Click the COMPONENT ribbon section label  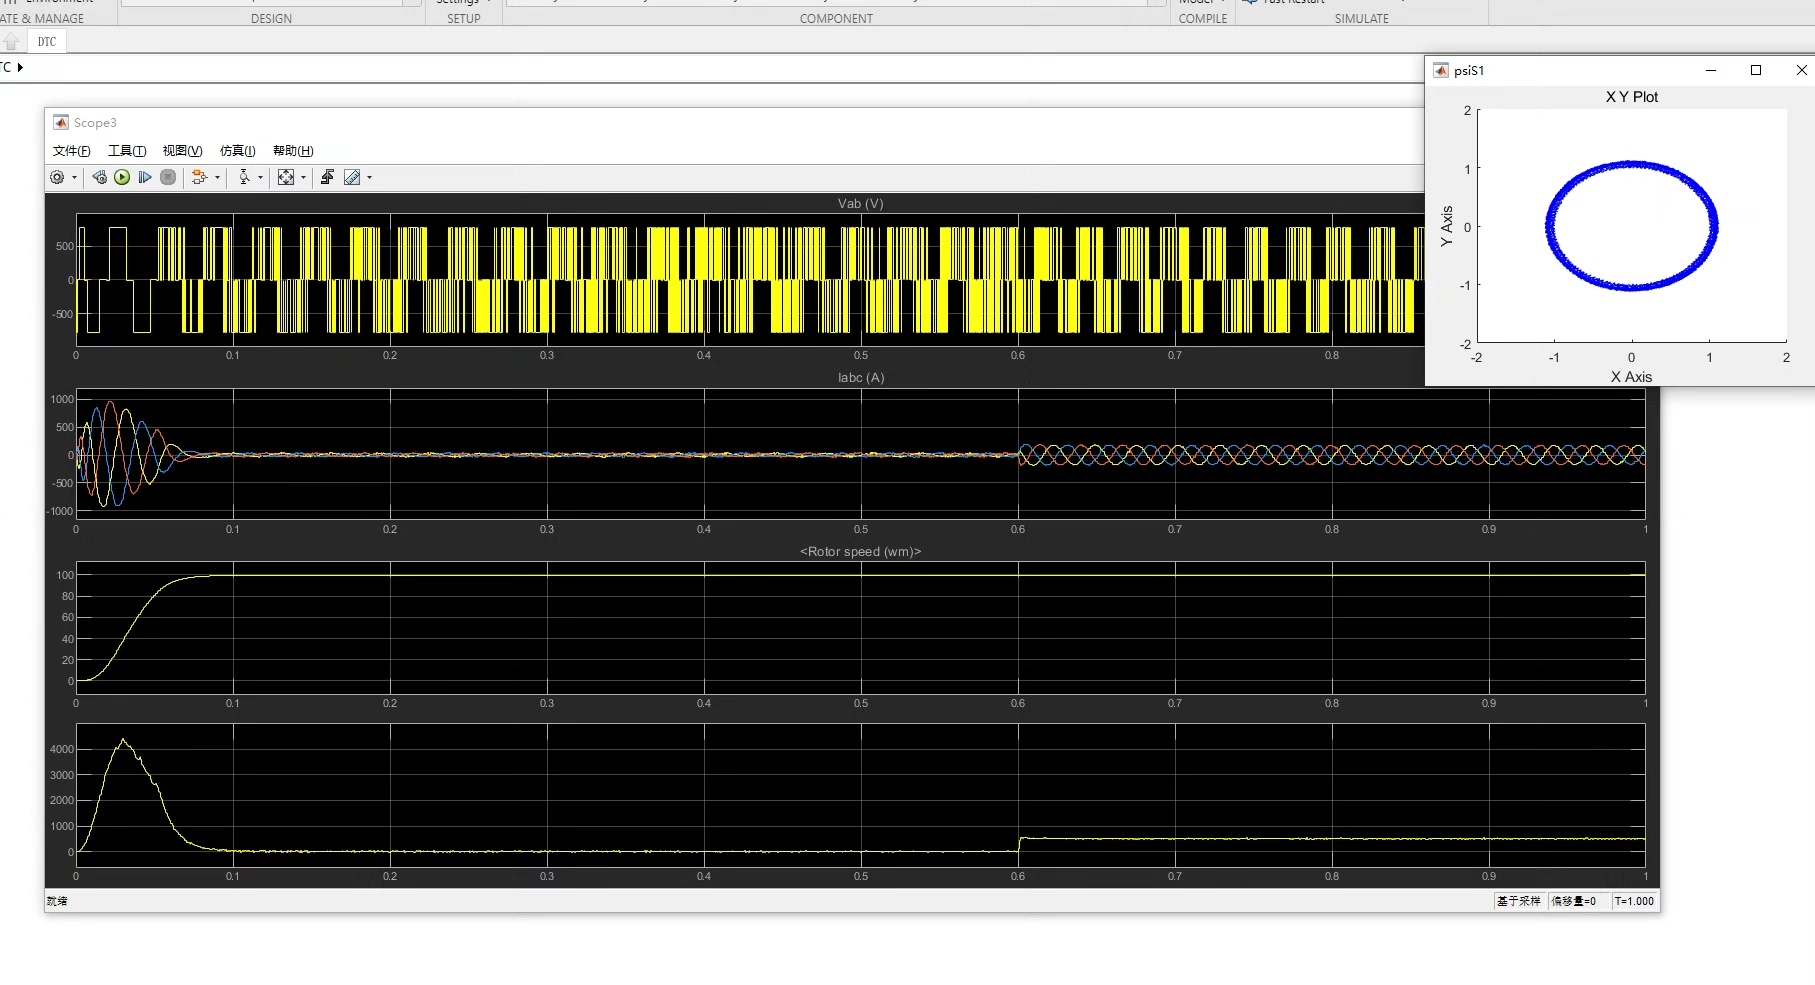pos(836,19)
